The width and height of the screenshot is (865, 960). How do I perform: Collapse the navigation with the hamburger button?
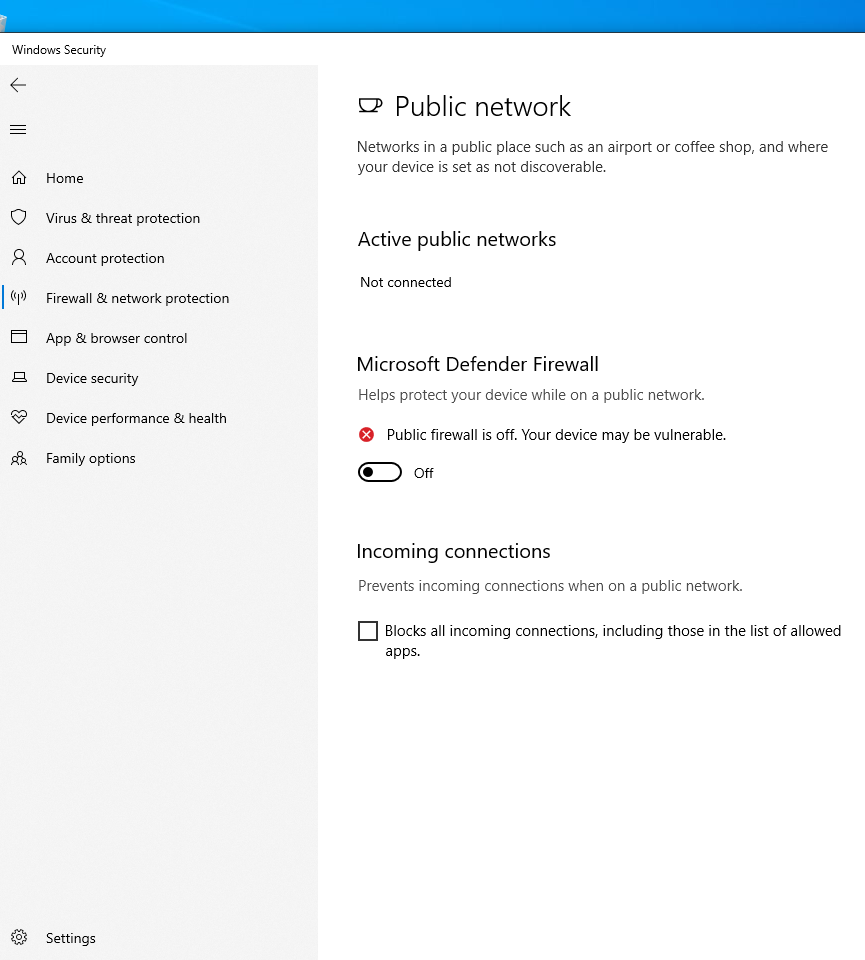18,129
